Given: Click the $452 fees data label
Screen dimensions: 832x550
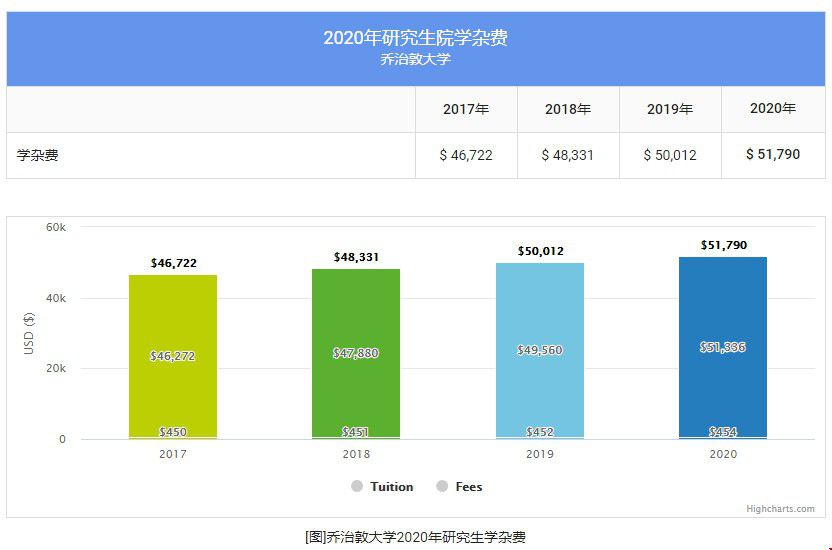Looking at the screenshot, I should 540,432.
